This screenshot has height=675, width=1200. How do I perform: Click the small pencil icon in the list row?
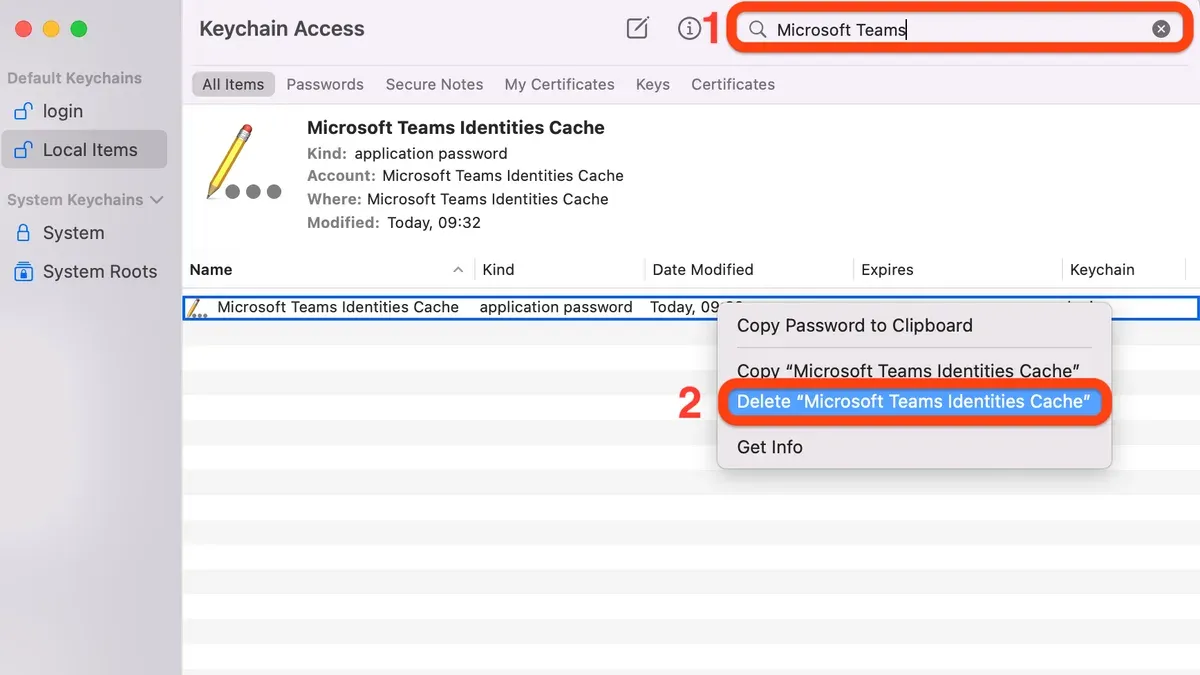point(197,308)
